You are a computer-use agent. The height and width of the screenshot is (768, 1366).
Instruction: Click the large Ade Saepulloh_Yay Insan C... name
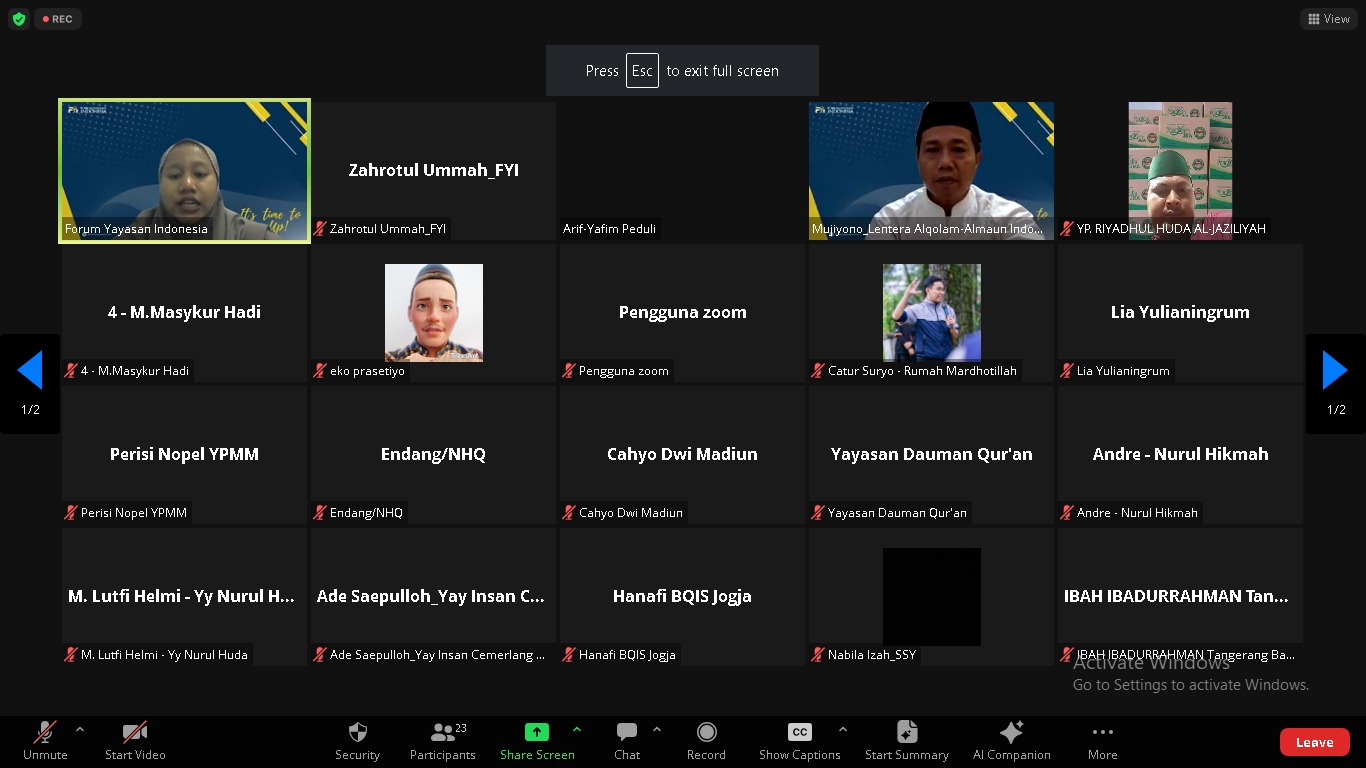point(430,596)
